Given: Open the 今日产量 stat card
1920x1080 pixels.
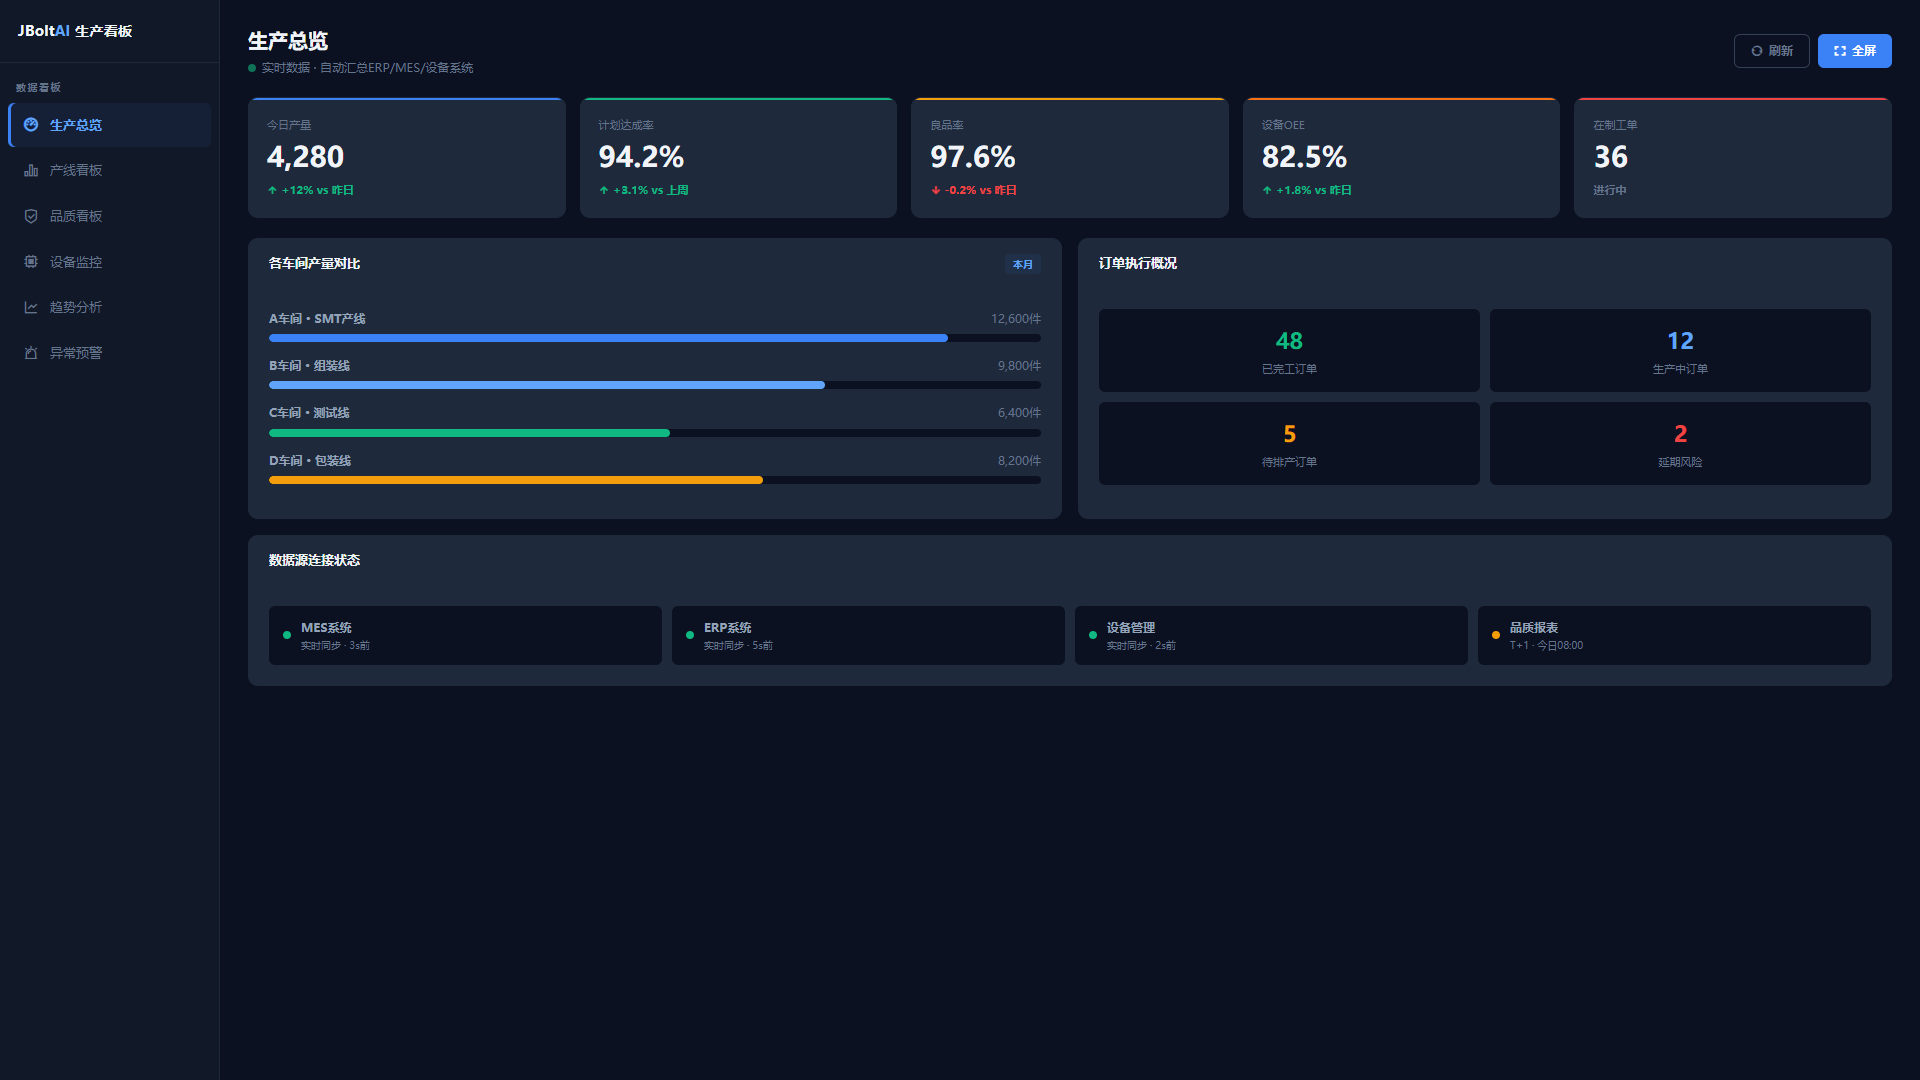Looking at the screenshot, I should 407,158.
